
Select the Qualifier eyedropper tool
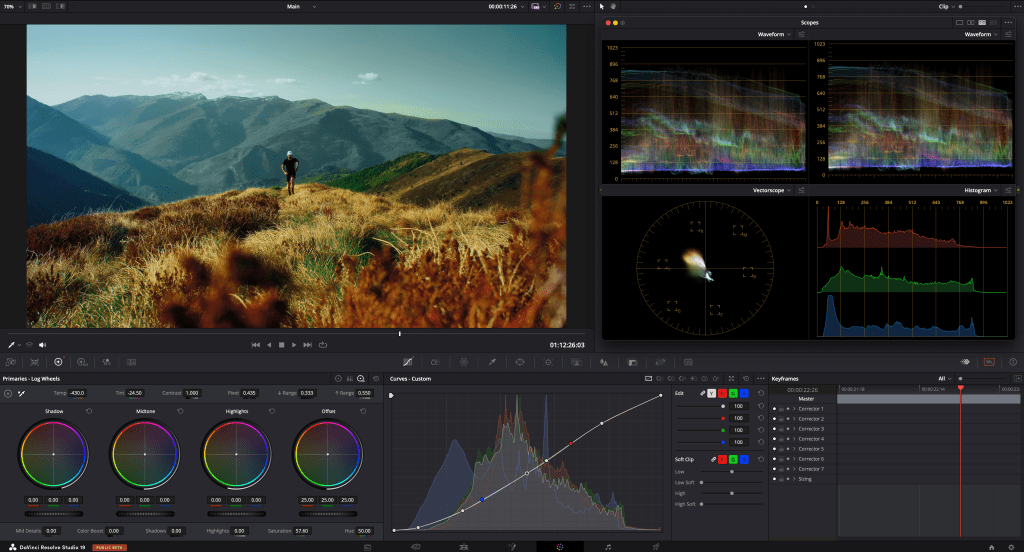point(491,361)
